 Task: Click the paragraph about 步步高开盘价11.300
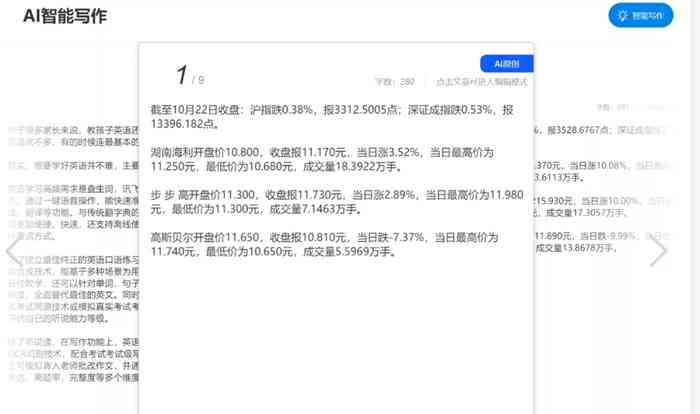(337, 202)
